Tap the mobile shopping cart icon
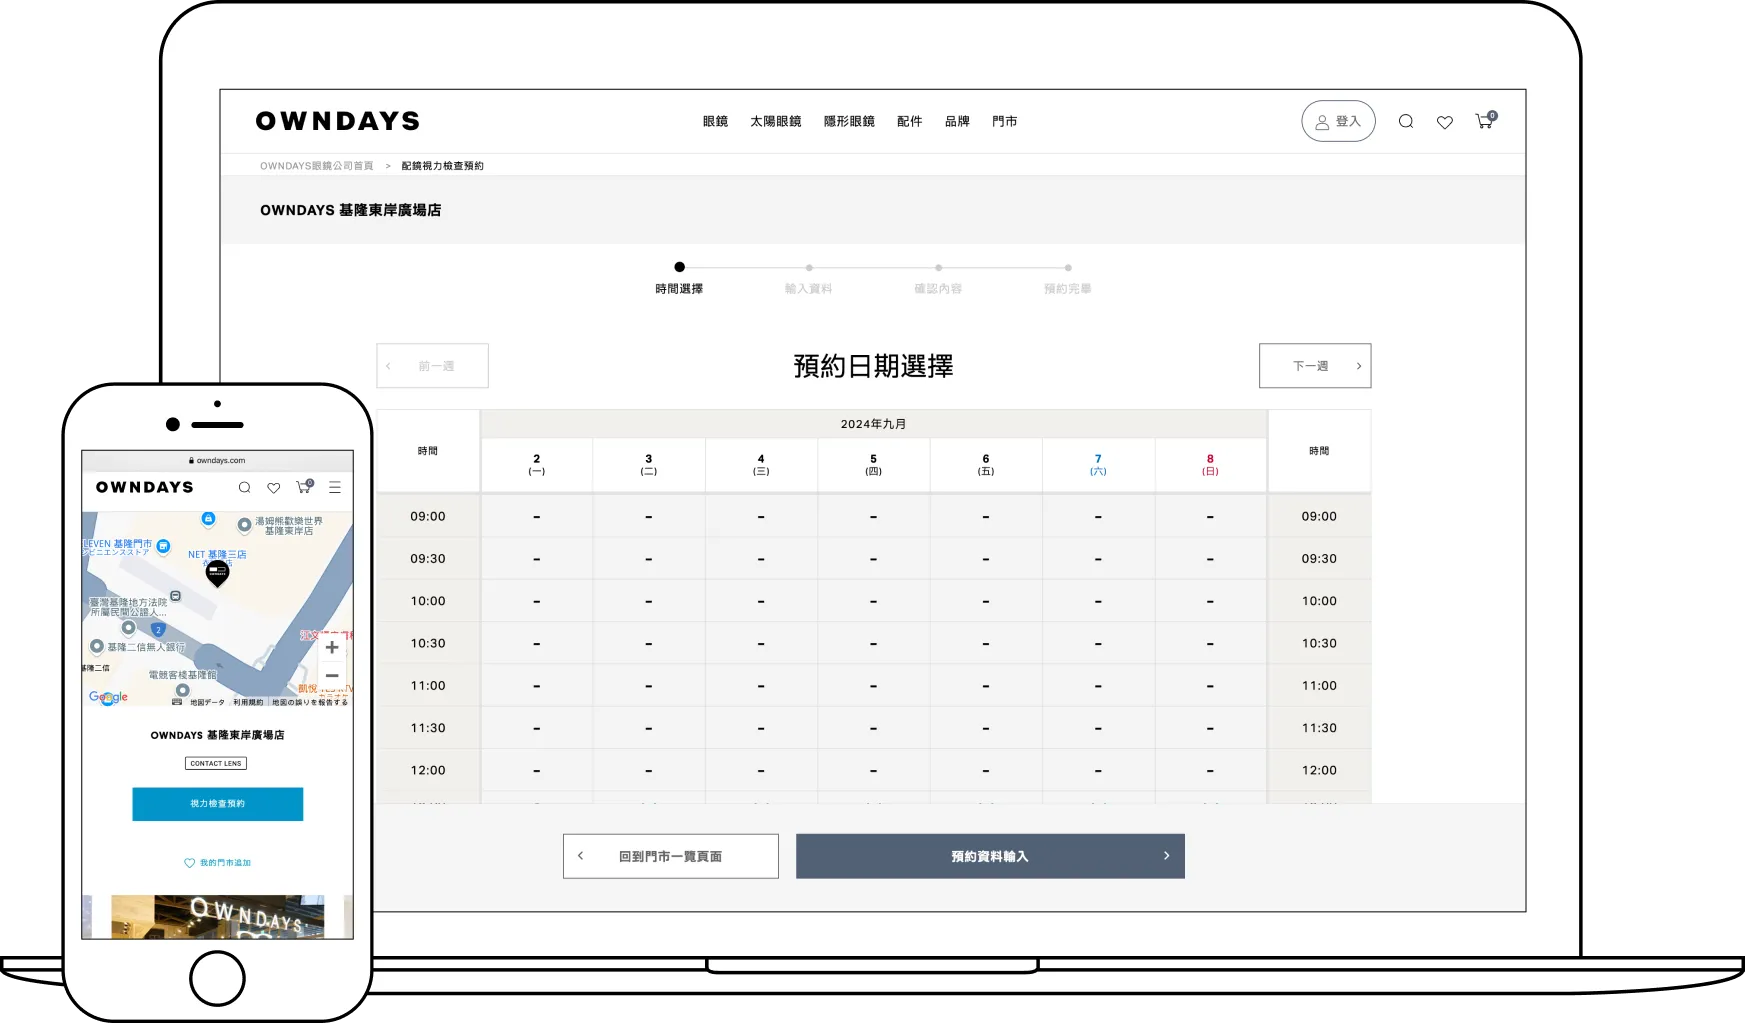 pyautogui.click(x=303, y=487)
